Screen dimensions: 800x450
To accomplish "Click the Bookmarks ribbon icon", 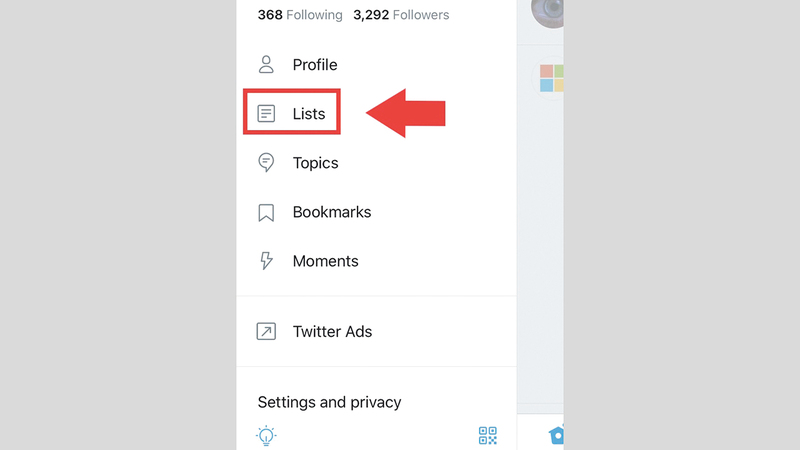I will pyautogui.click(x=266, y=212).
